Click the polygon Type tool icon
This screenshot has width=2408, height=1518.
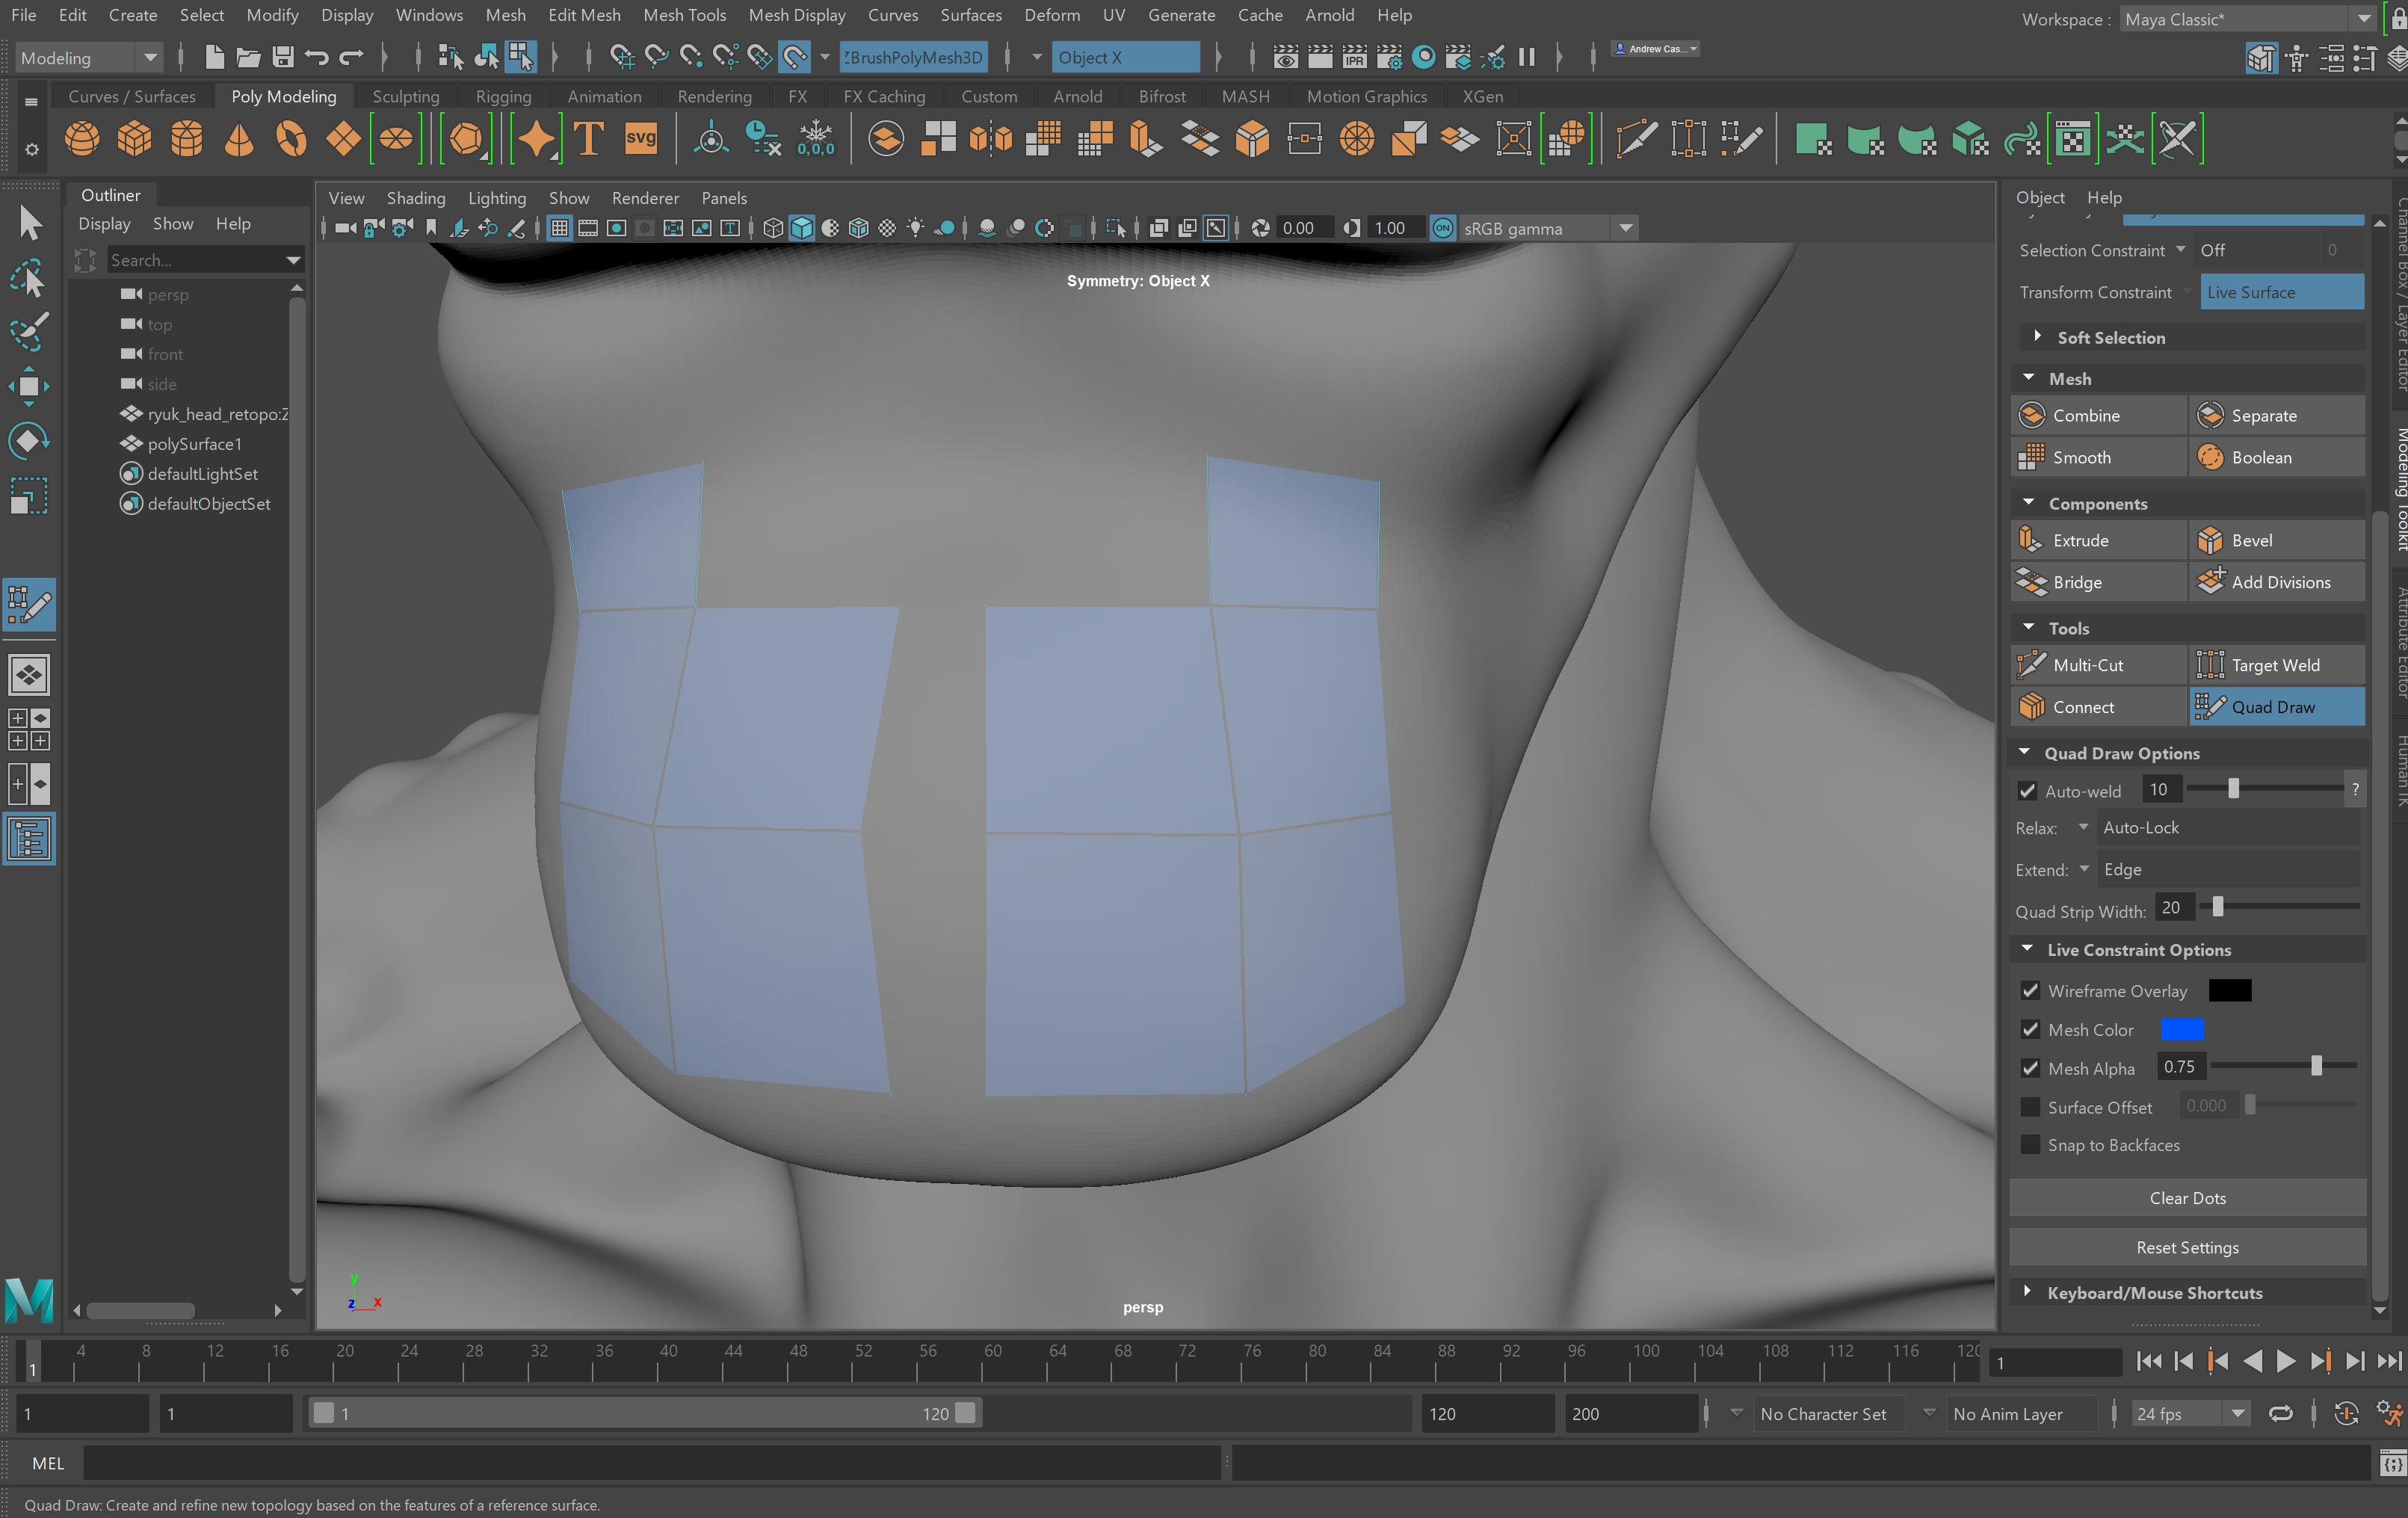click(x=589, y=139)
